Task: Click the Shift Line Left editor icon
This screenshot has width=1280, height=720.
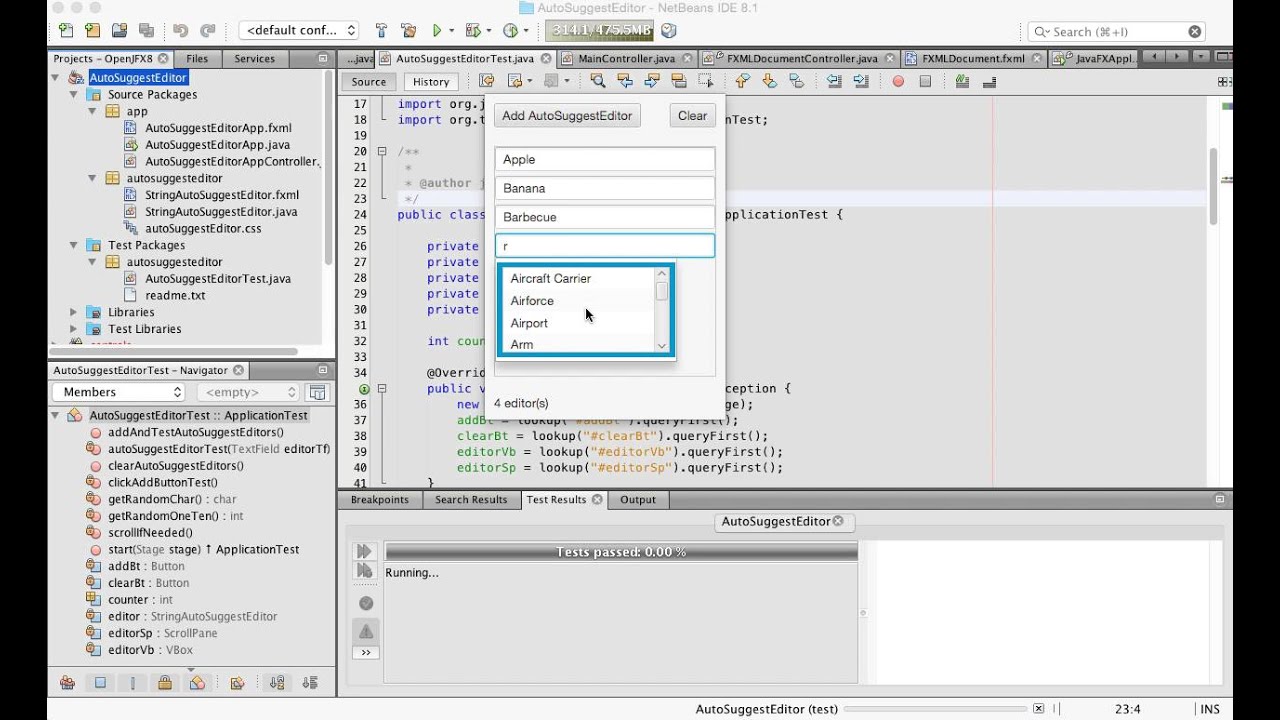Action: [833, 81]
